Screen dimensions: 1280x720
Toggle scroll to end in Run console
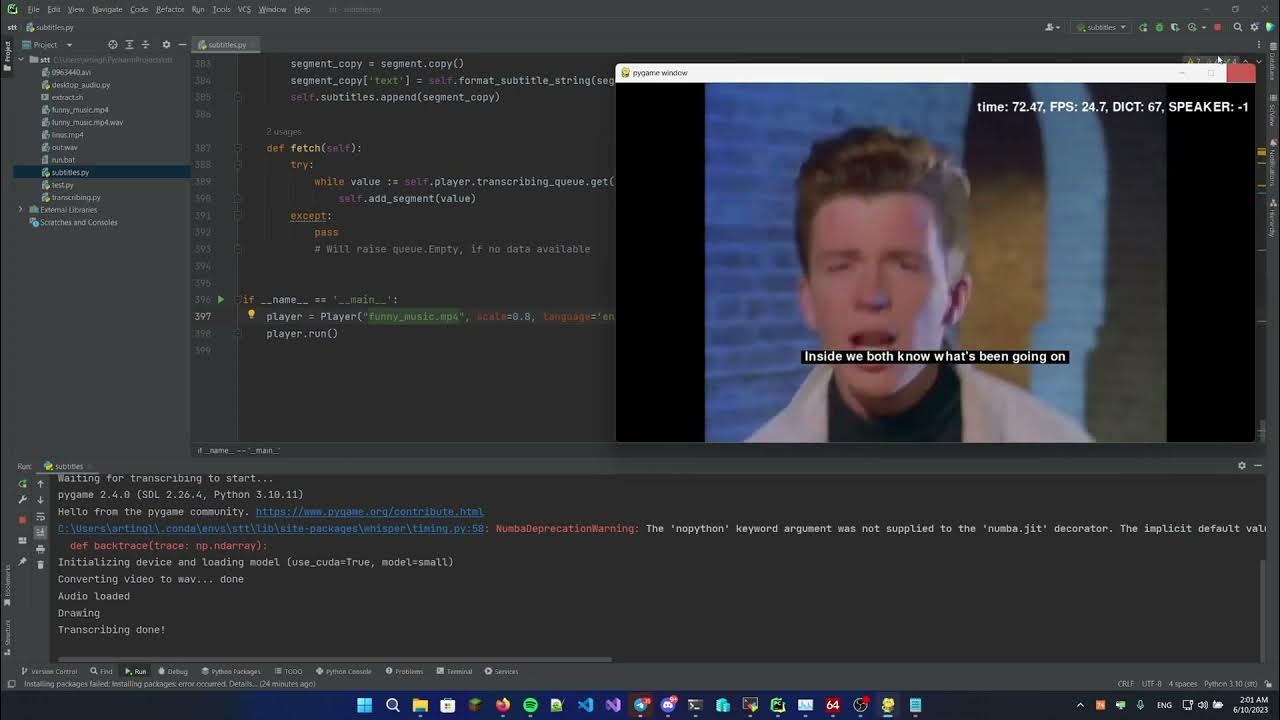tap(40, 532)
